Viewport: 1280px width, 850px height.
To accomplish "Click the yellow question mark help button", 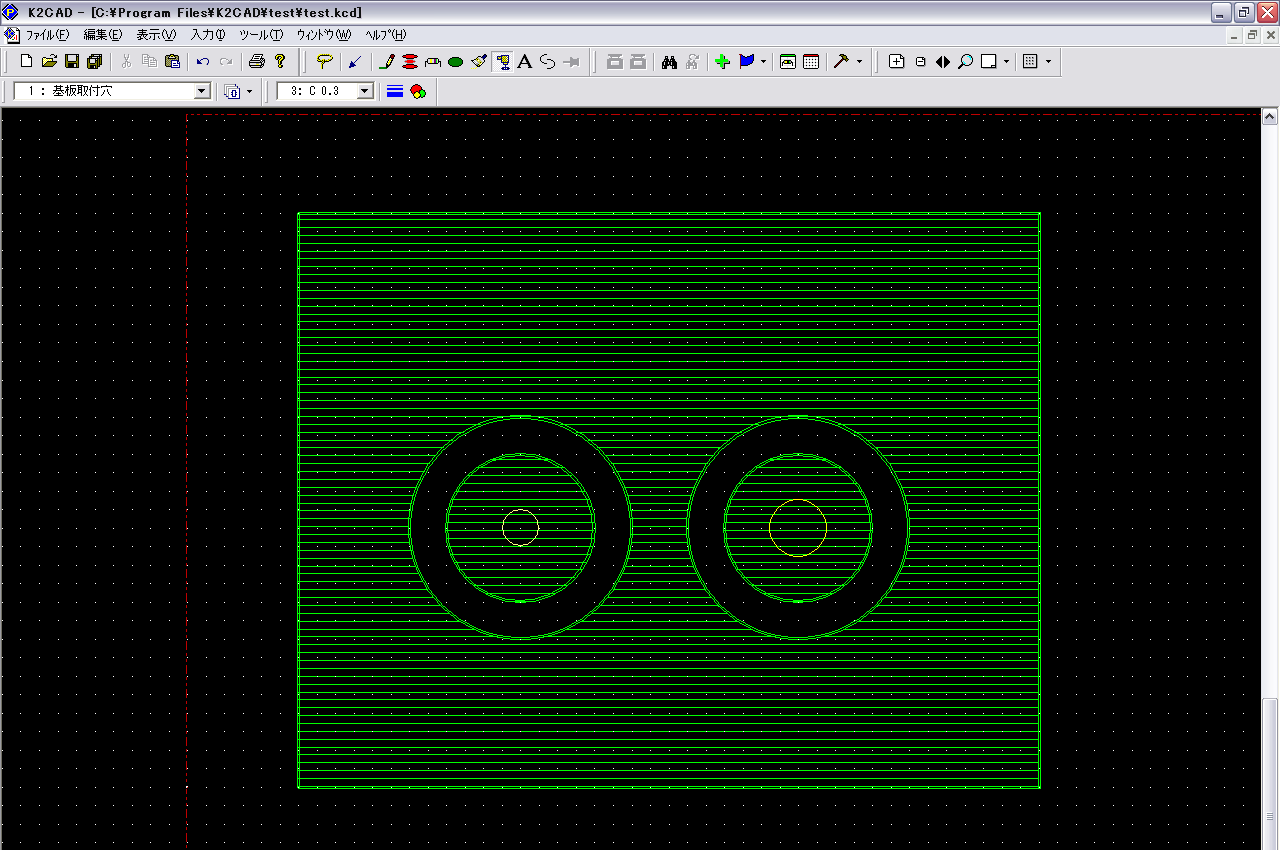I will [280, 62].
